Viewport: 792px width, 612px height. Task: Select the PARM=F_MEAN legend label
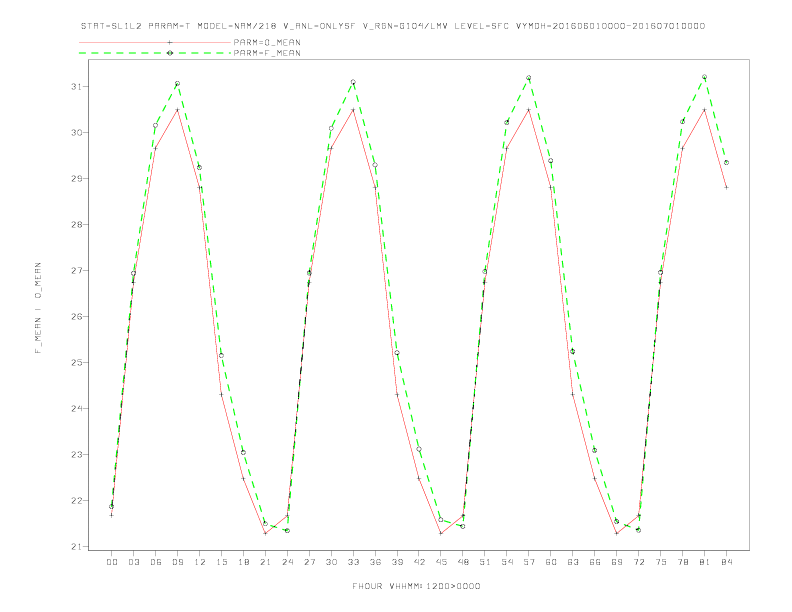(x=267, y=53)
